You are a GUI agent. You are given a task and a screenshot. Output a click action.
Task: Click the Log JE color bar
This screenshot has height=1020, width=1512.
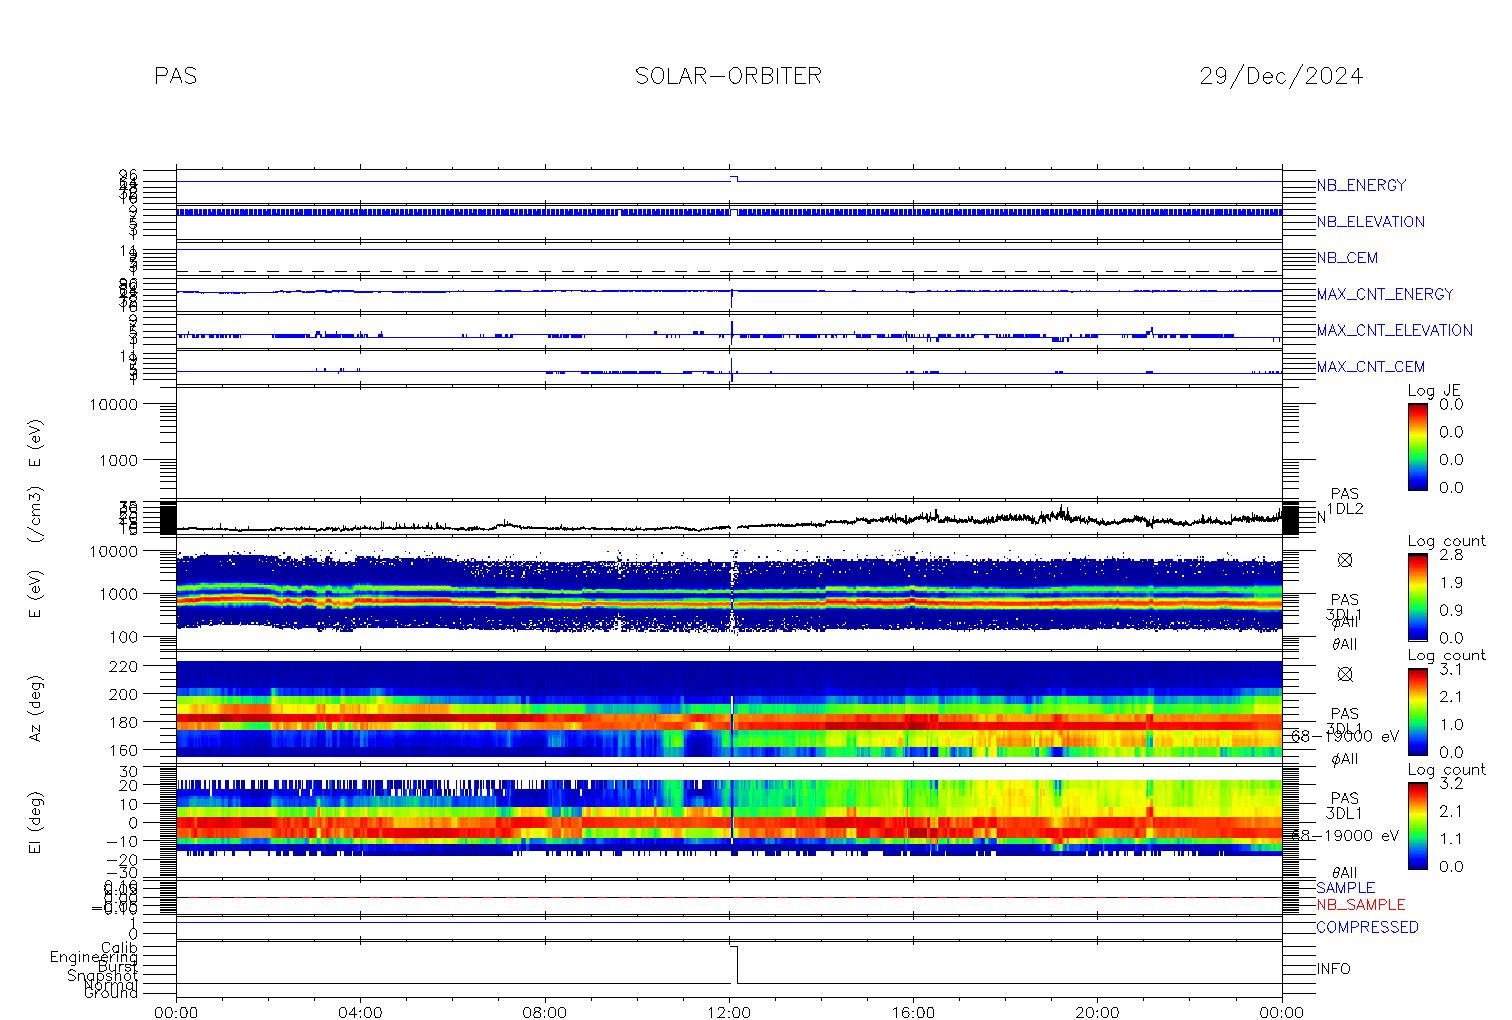pyautogui.click(x=1418, y=446)
